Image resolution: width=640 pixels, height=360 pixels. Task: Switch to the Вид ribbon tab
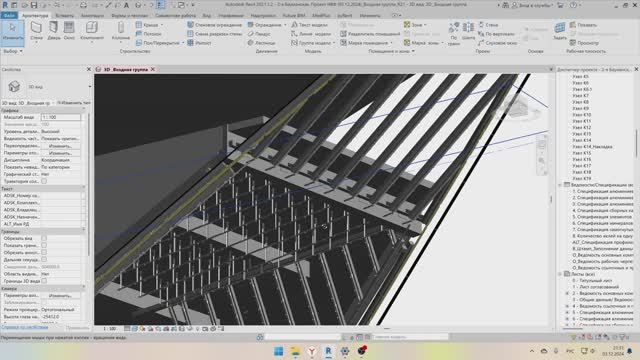207,16
